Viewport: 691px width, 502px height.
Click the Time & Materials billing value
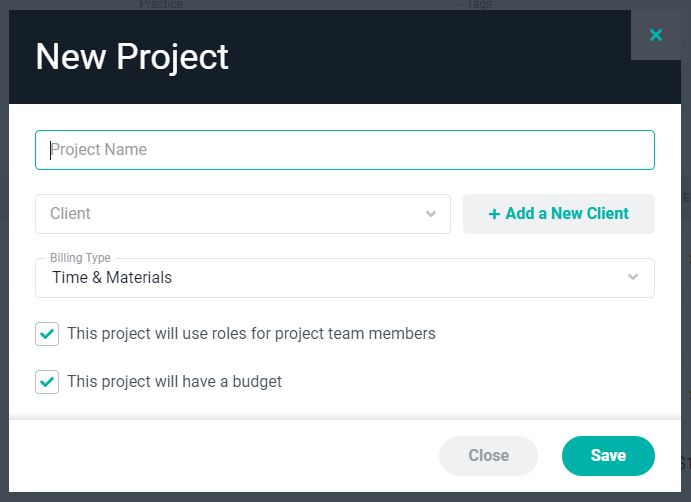[112, 278]
